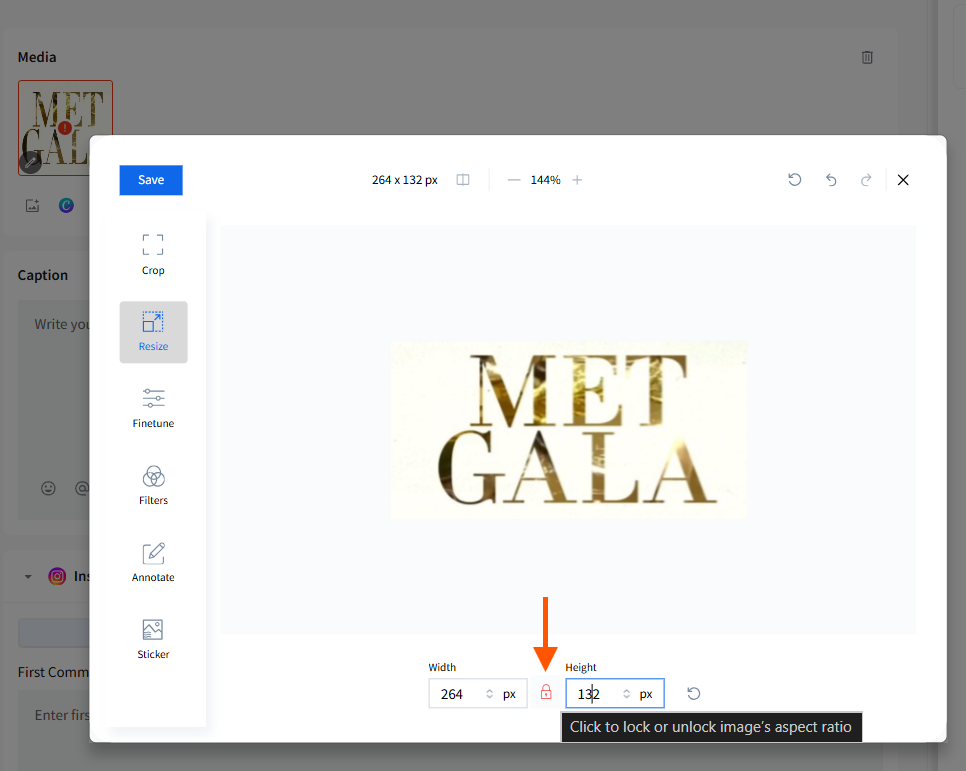Toggle the aspect ratio lock
Viewport: 966px width, 771px height.
(x=546, y=693)
